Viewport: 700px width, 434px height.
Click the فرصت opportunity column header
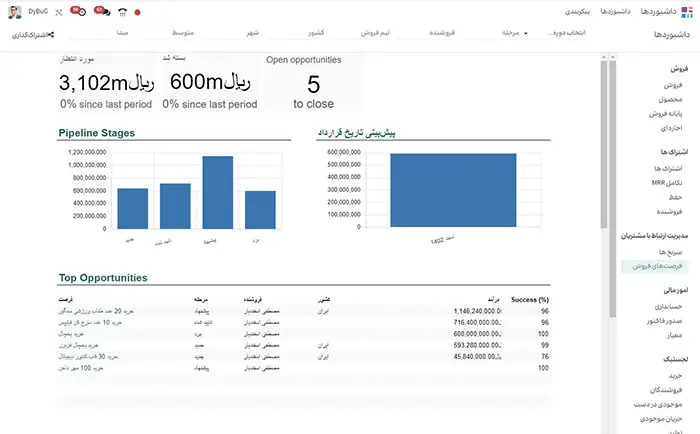pos(66,299)
